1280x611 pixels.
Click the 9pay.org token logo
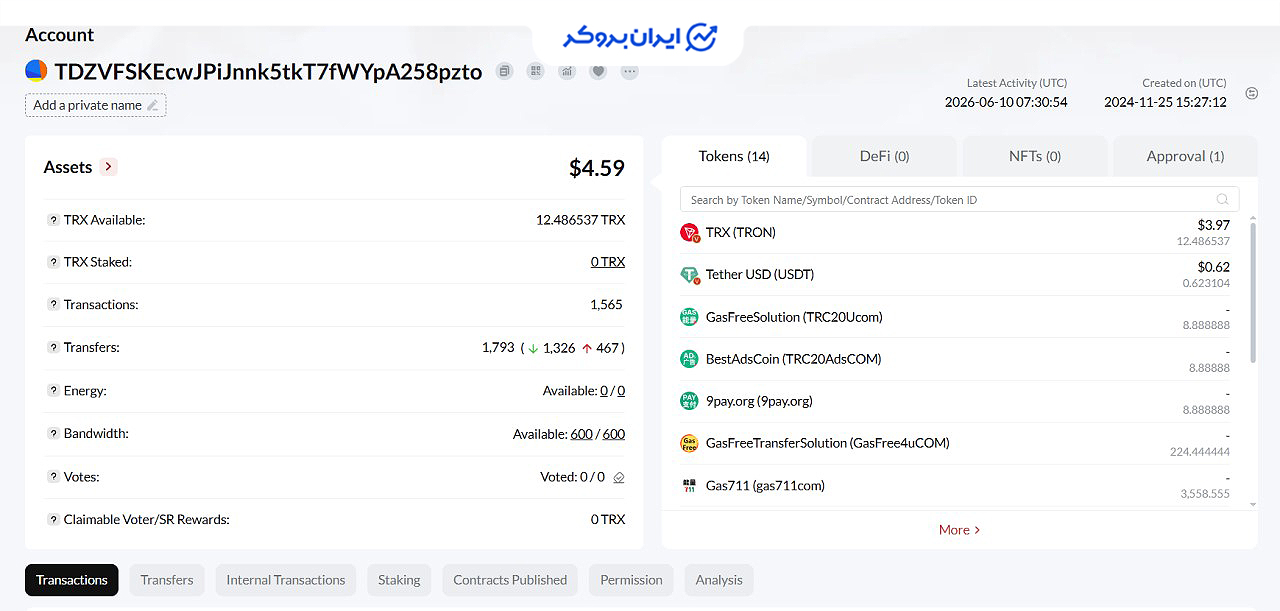pyautogui.click(x=689, y=401)
